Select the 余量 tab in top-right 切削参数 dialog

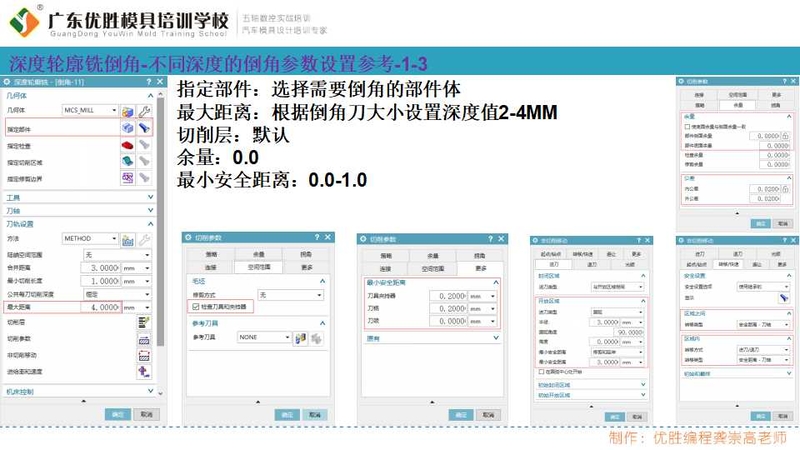coord(738,105)
